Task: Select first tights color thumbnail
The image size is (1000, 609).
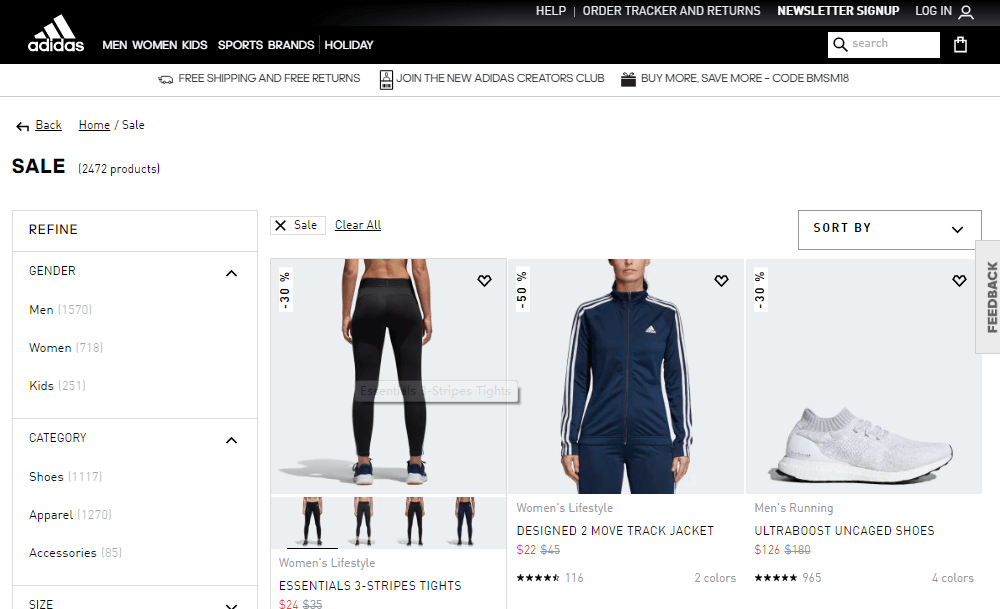Action: tap(312, 522)
